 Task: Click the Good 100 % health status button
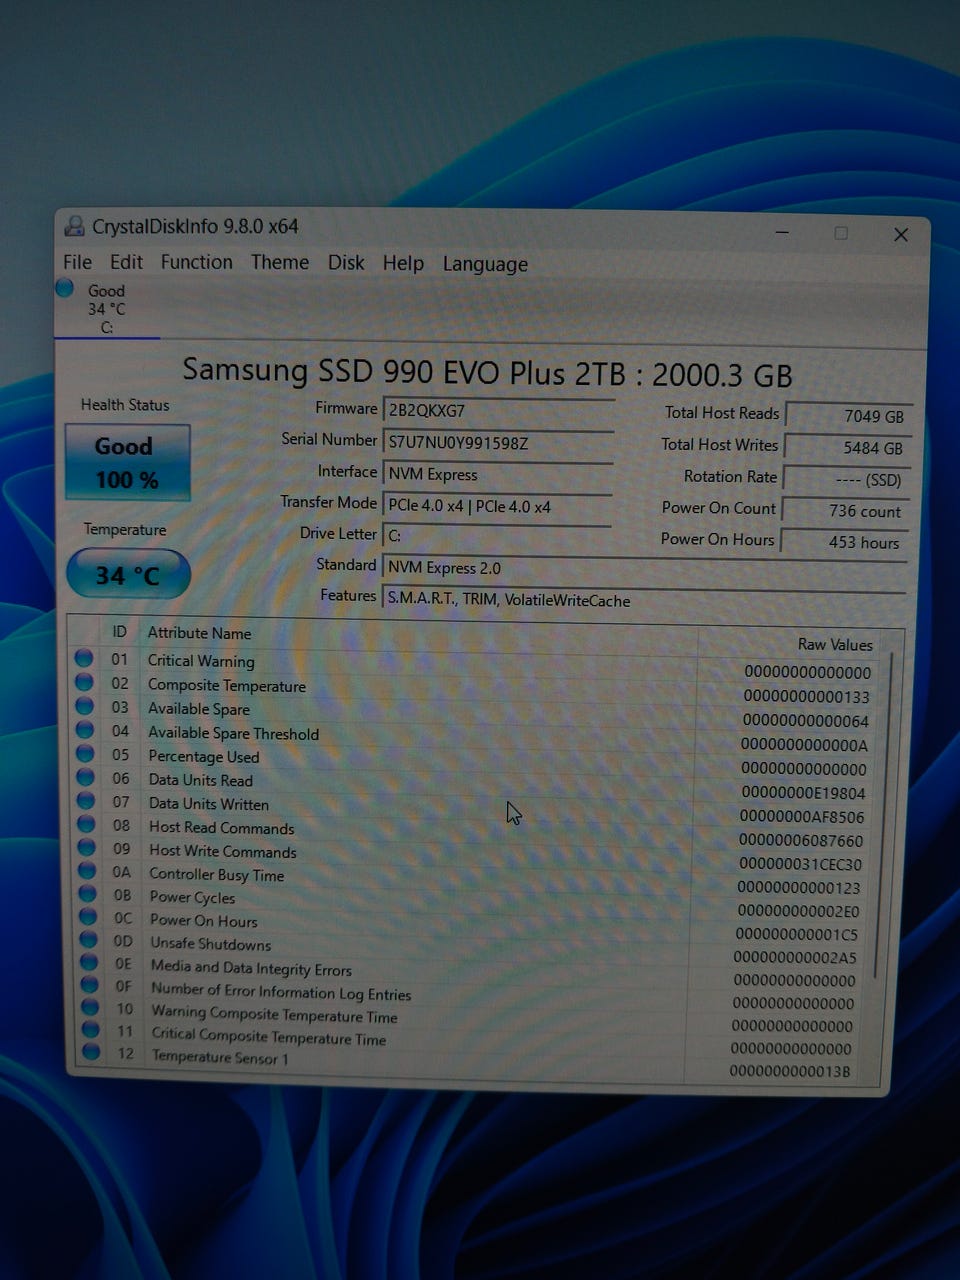127,462
